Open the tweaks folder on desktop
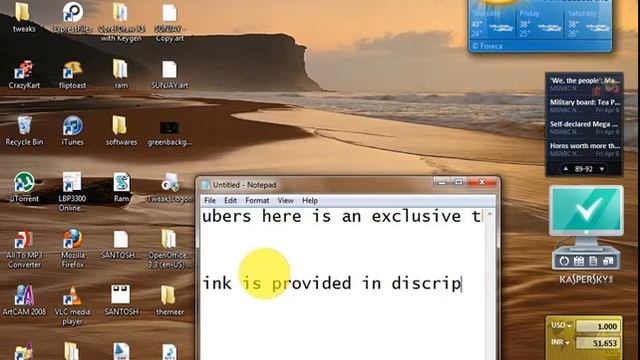 (x=24, y=16)
